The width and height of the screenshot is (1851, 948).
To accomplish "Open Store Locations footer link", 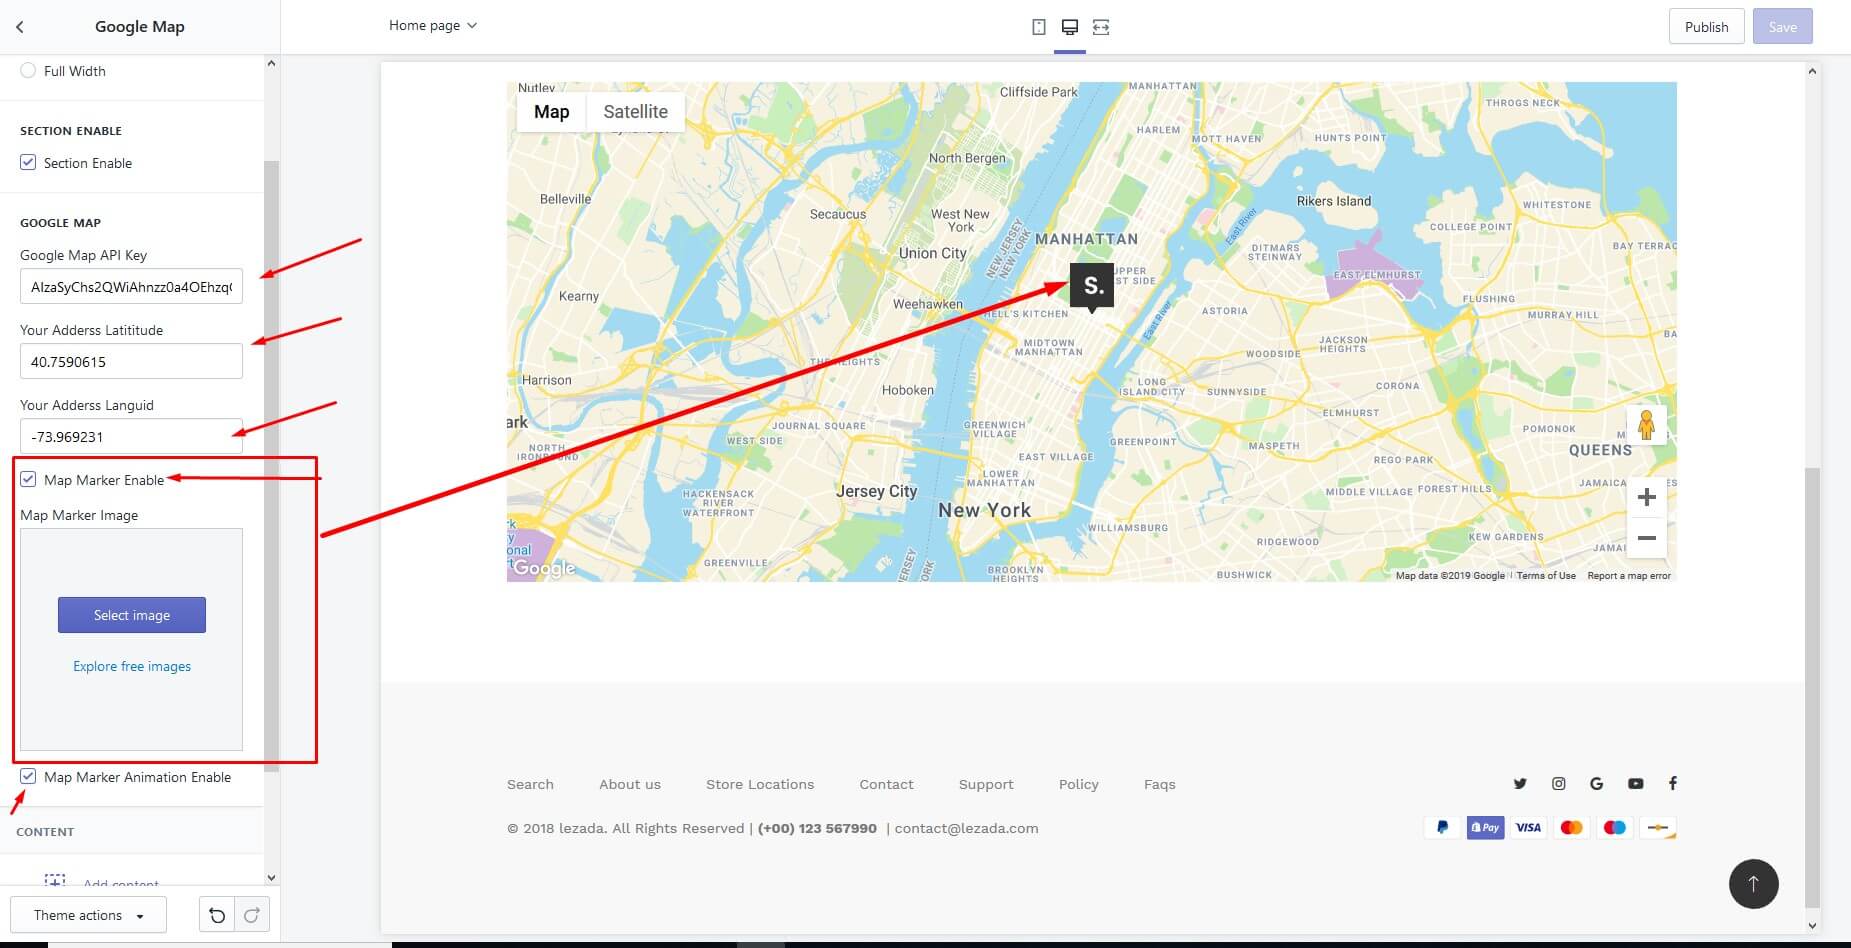I will (760, 784).
